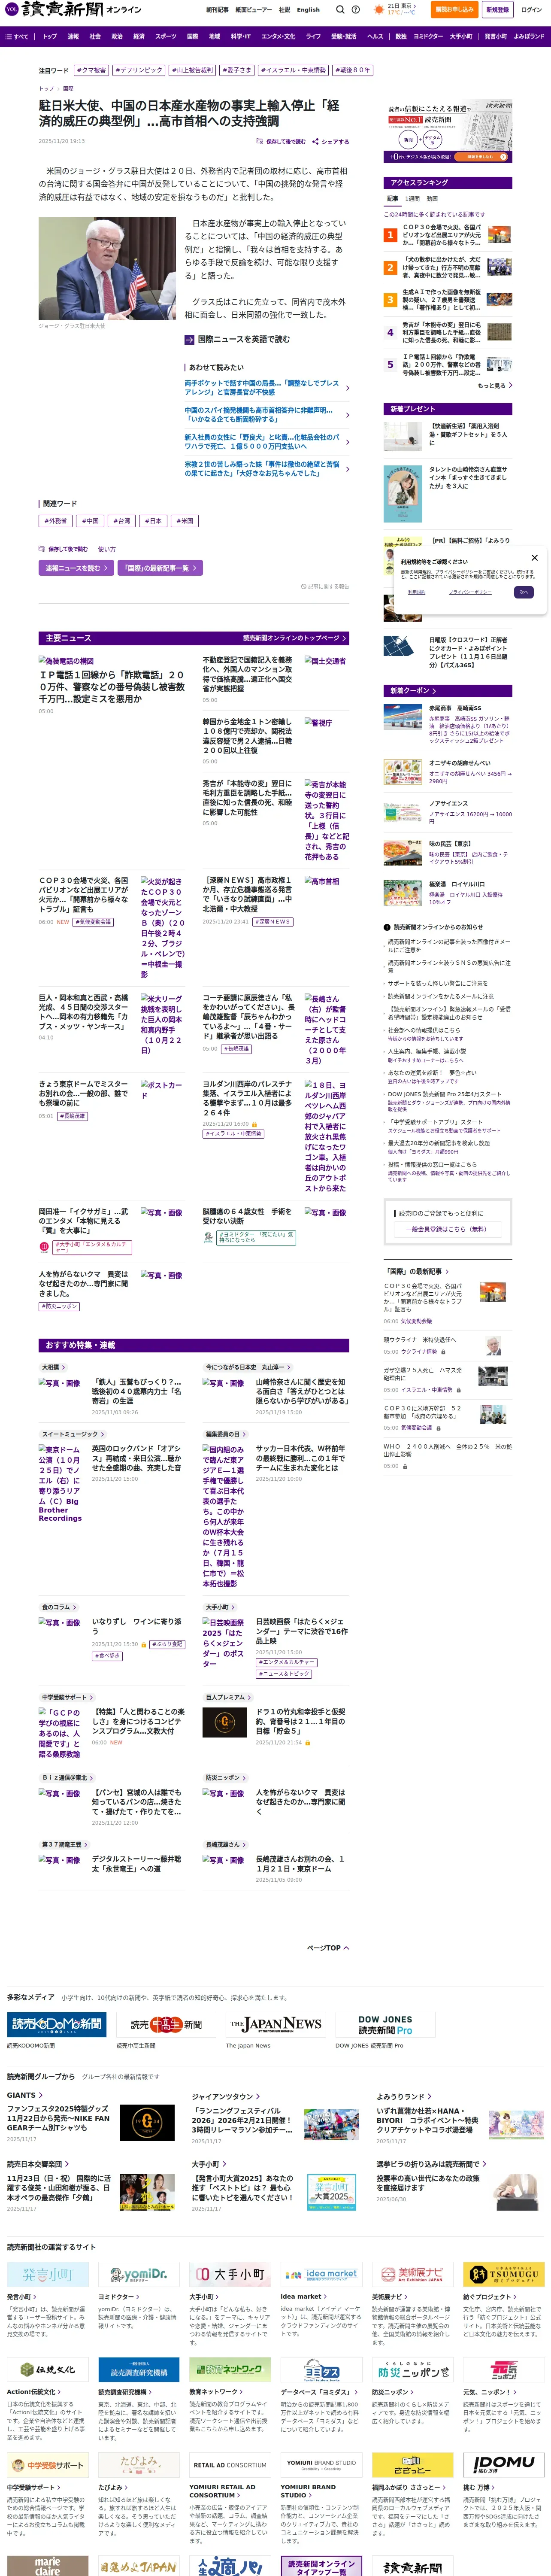Click the ログイン login link
This screenshot has height=2576, width=551.
531,10
